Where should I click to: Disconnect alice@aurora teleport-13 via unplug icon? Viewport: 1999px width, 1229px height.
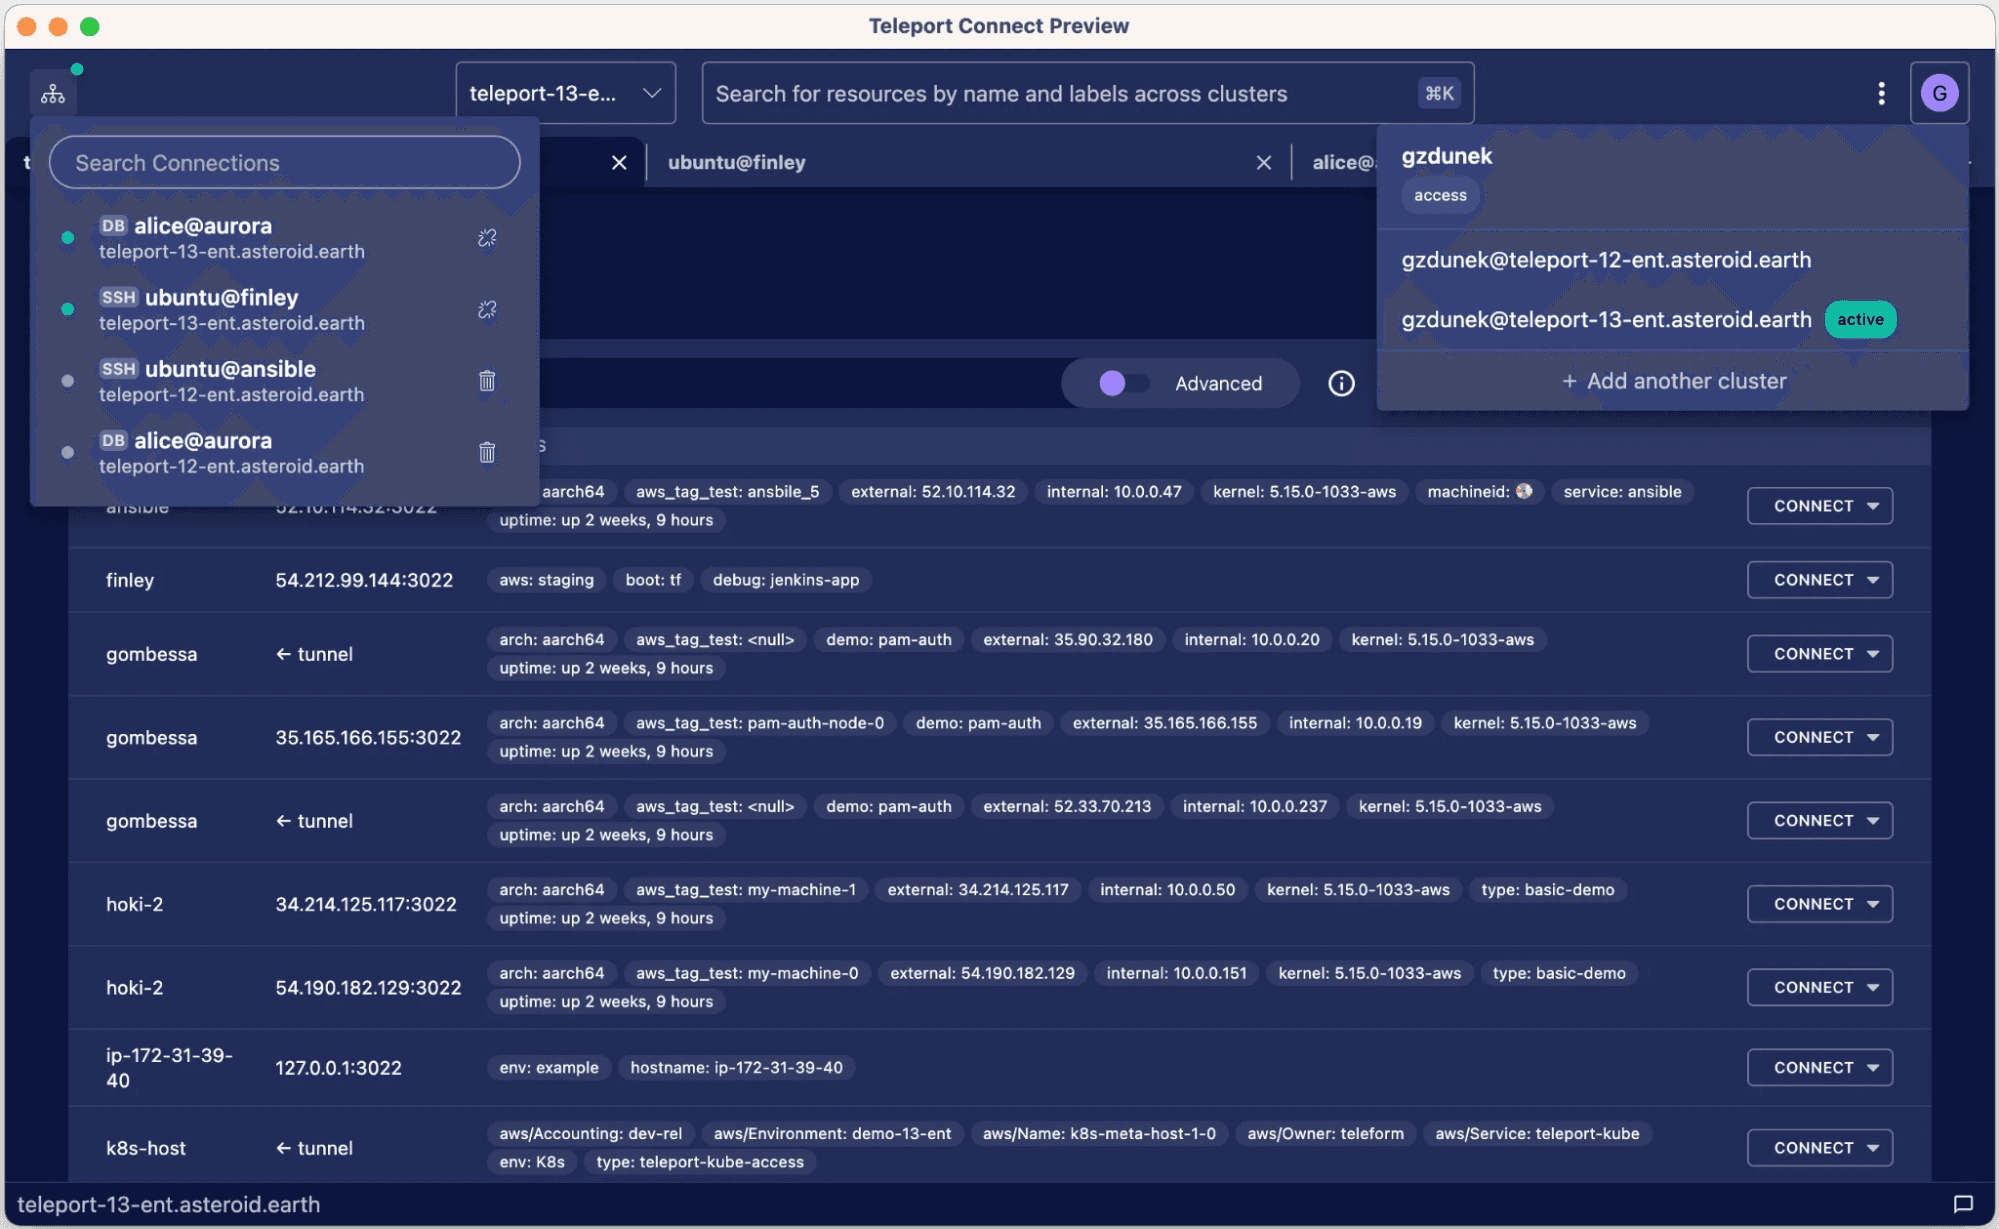tap(487, 238)
